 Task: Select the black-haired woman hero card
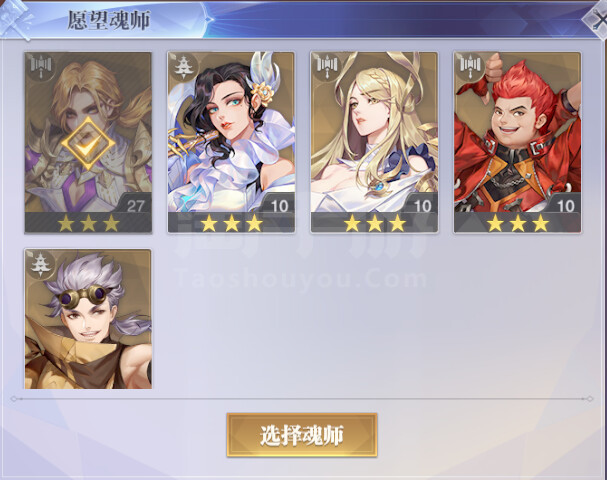coord(231,142)
